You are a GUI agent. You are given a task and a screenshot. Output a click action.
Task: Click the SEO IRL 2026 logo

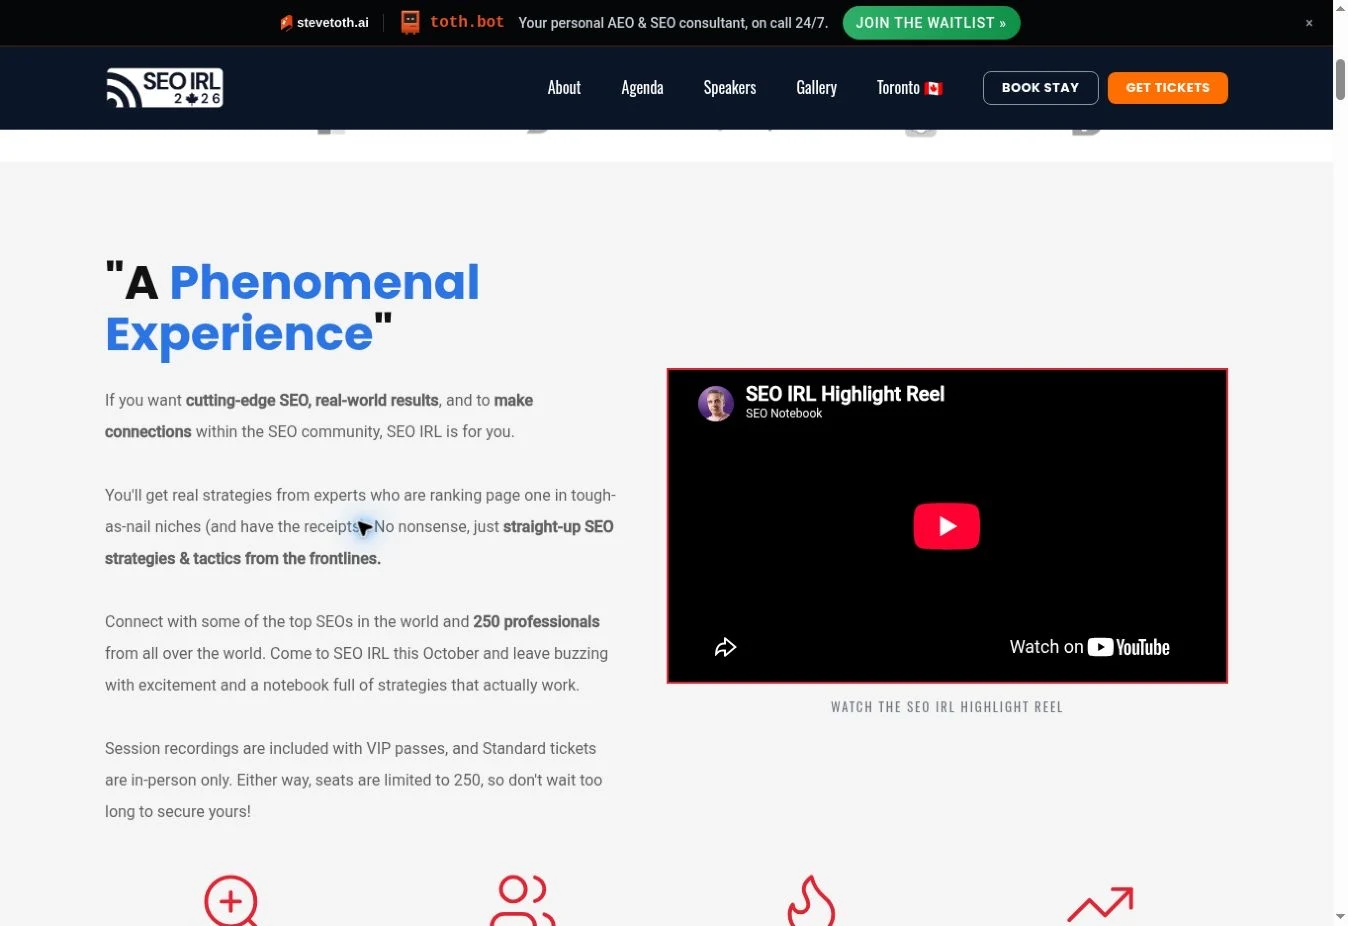pyautogui.click(x=165, y=88)
